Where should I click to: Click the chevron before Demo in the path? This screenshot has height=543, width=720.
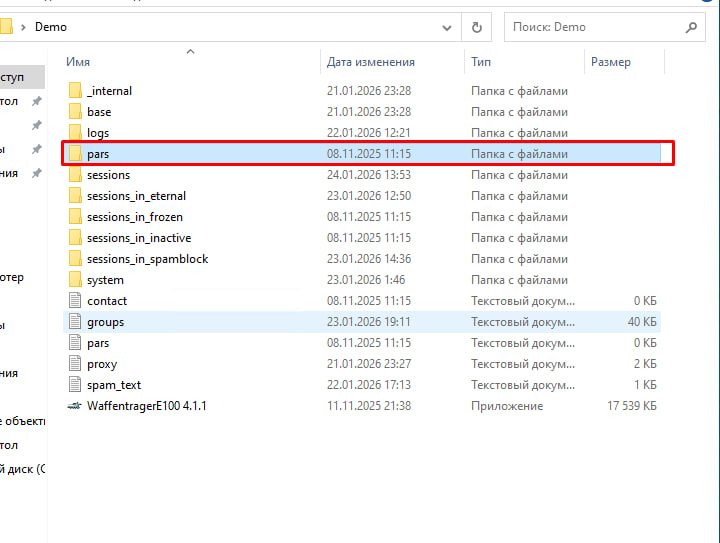[23, 27]
